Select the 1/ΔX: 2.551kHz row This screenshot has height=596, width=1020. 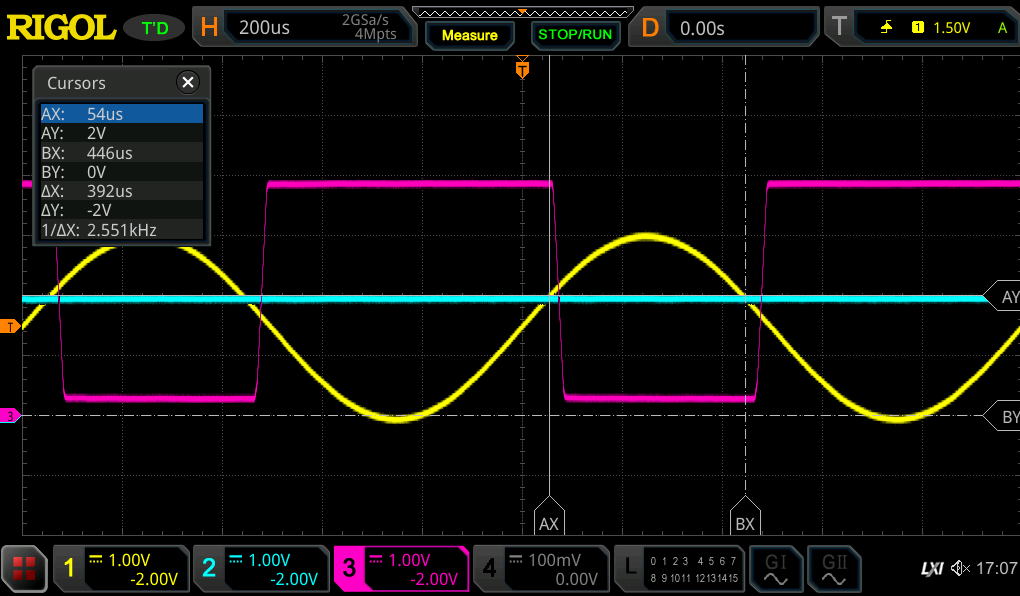[x=122, y=230]
